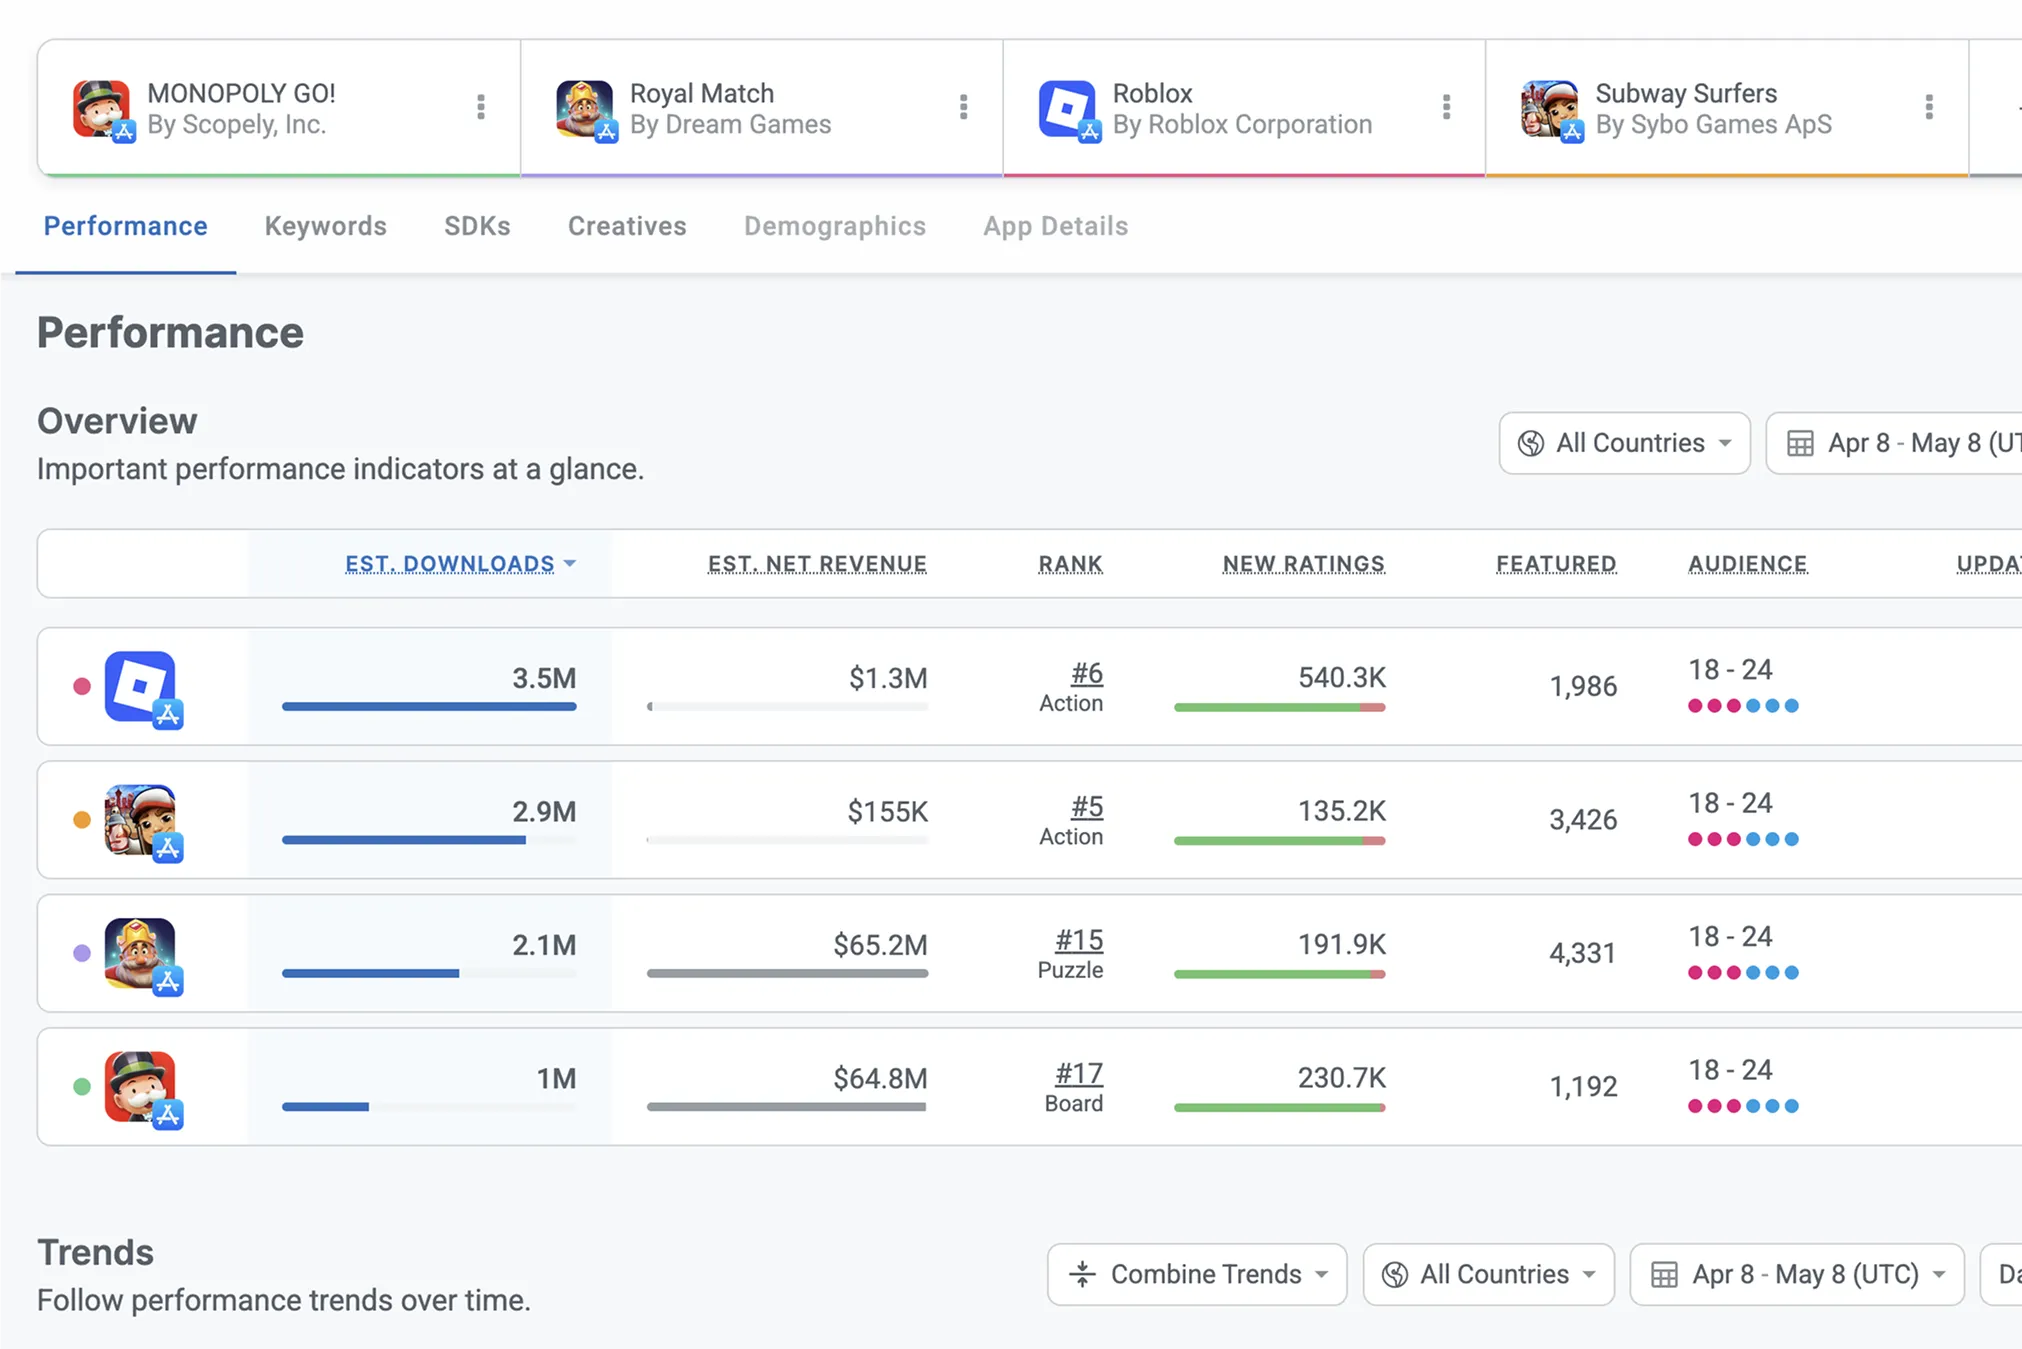Open the All Countries dropdown in Overview
2022x1349 pixels.
[x=1624, y=443]
